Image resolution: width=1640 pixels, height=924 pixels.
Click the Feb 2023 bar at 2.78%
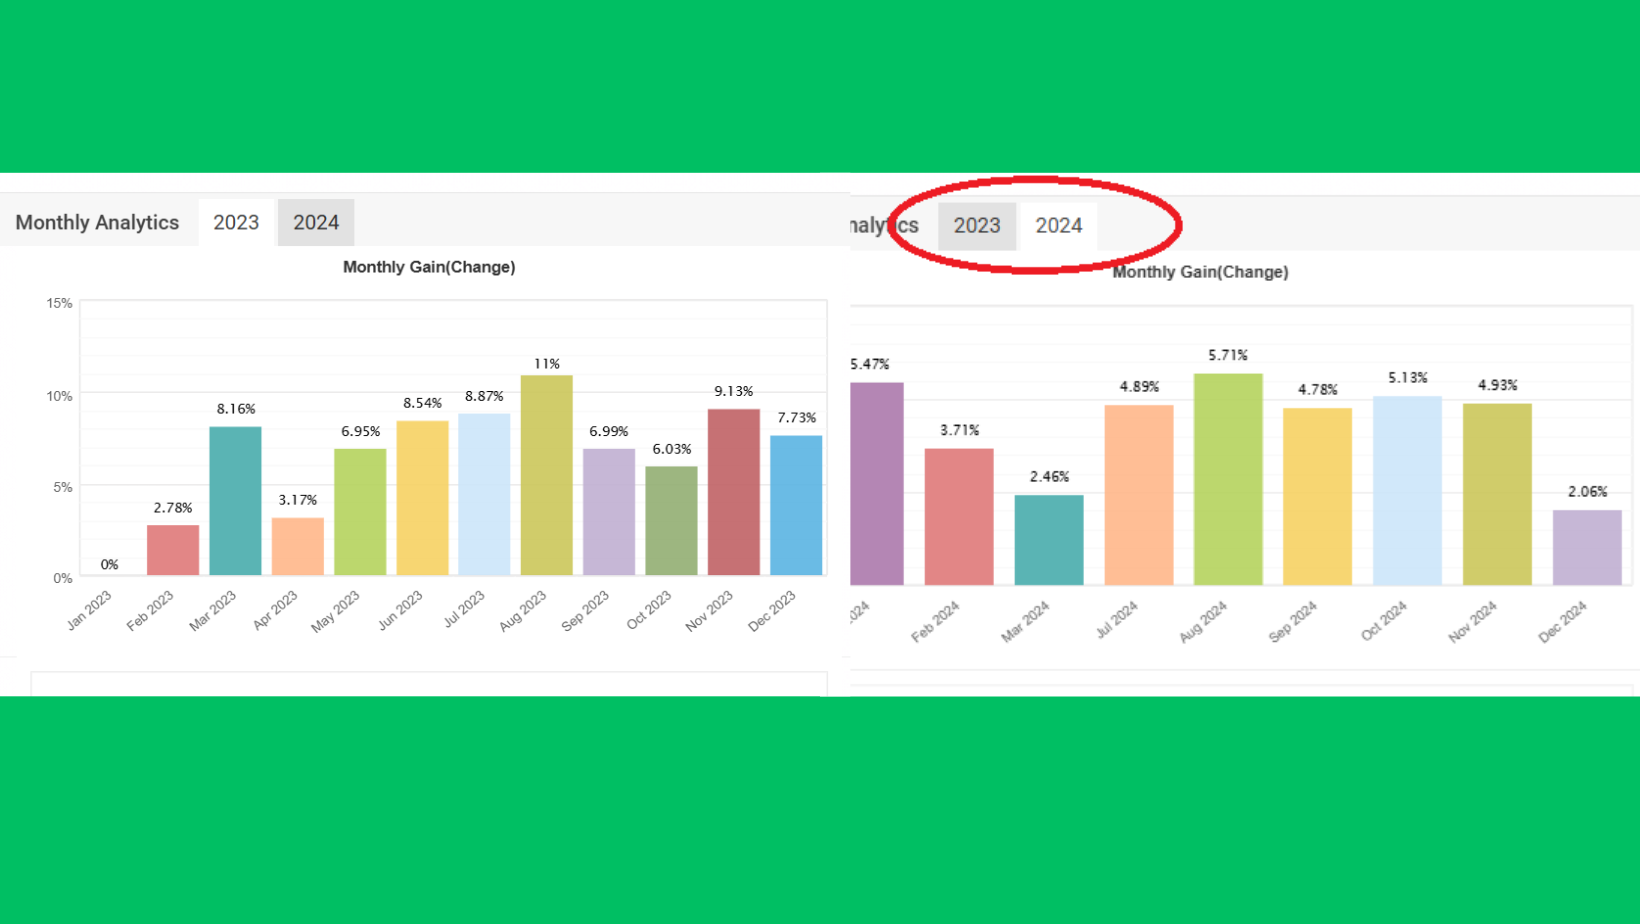click(173, 550)
